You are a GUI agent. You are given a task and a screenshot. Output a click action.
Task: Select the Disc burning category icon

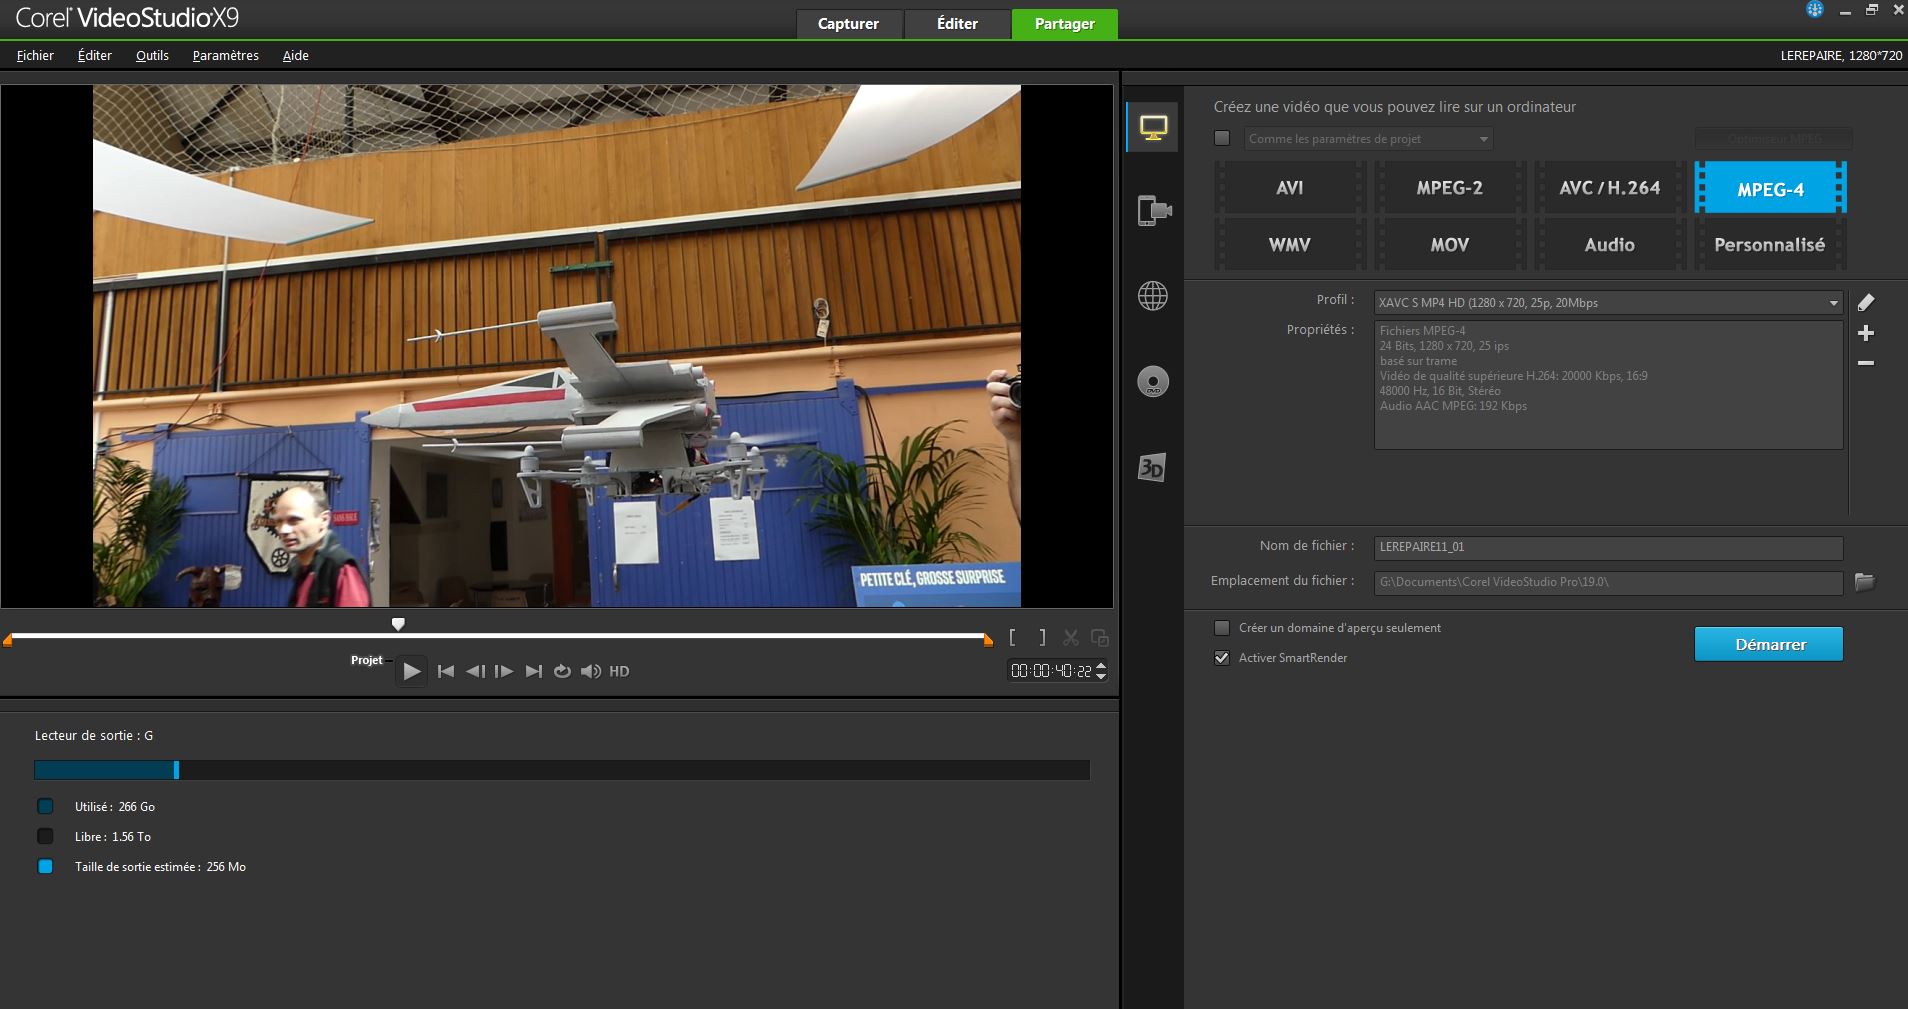pos(1153,382)
